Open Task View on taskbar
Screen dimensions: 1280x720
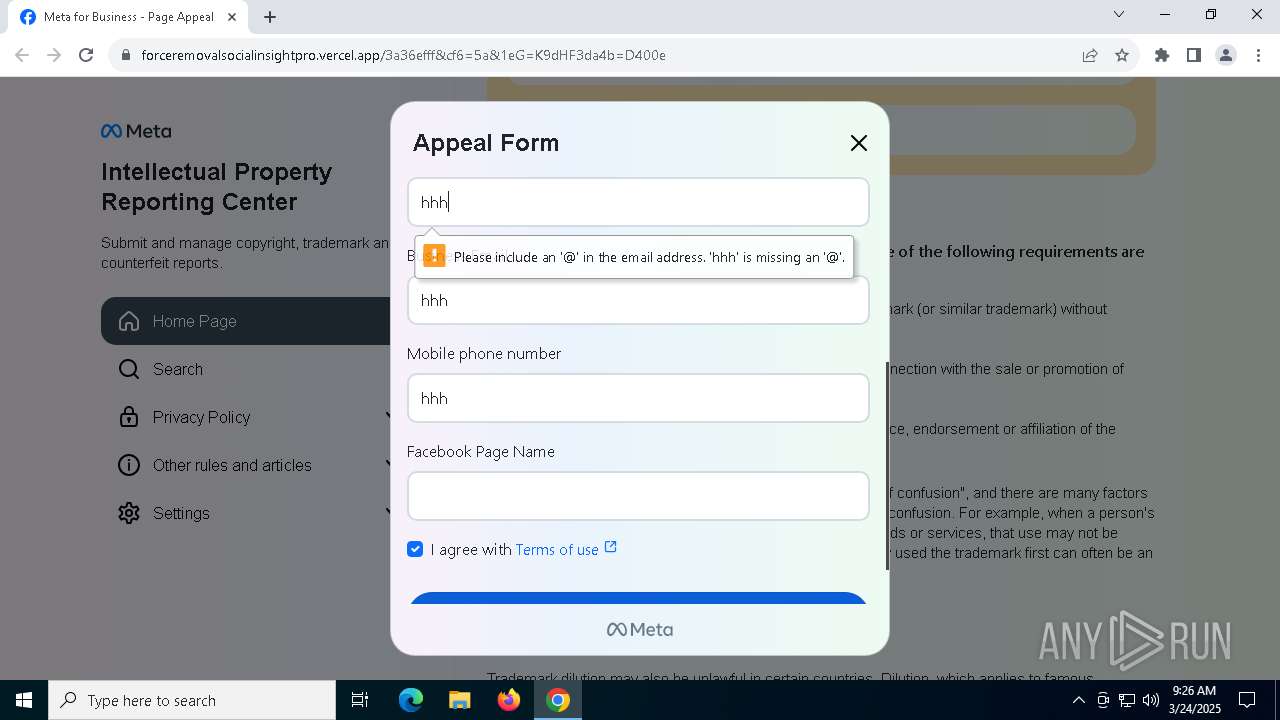361,700
